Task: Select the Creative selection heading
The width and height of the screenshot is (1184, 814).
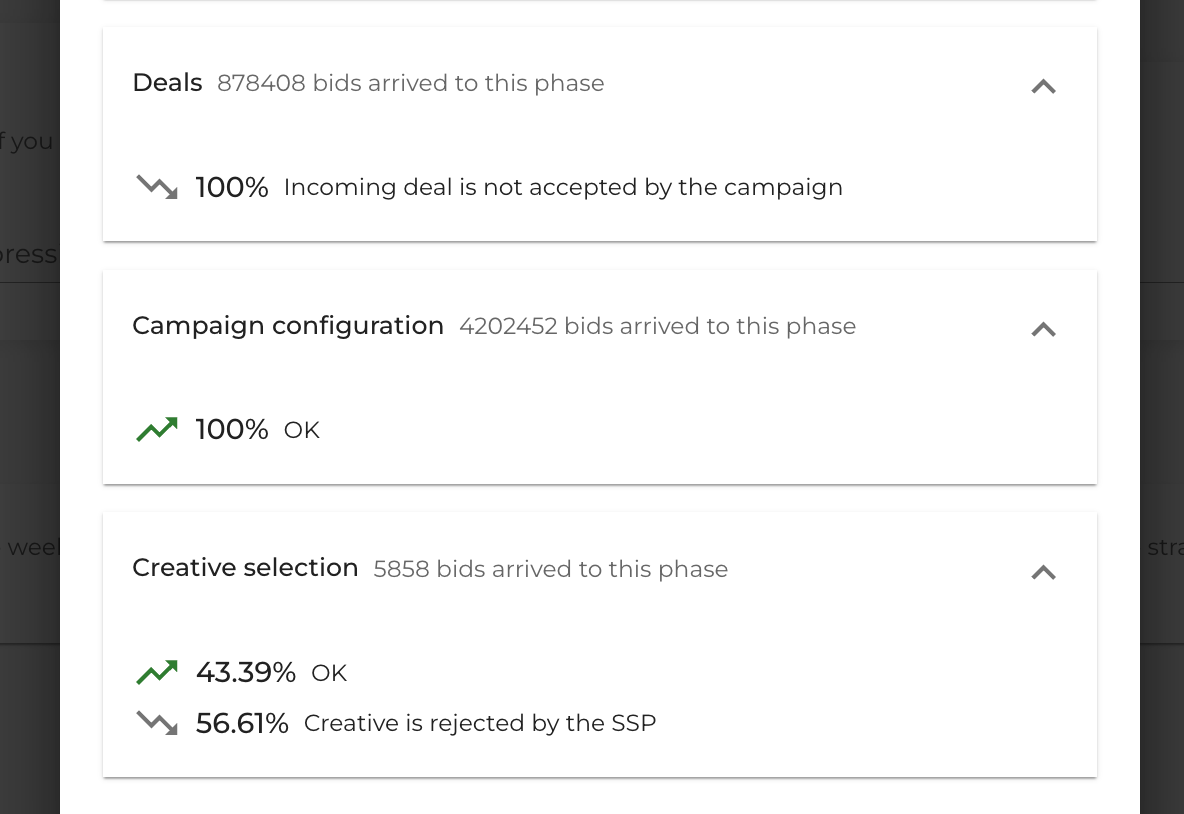Action: pyautogui.click(x=245, y=568)
